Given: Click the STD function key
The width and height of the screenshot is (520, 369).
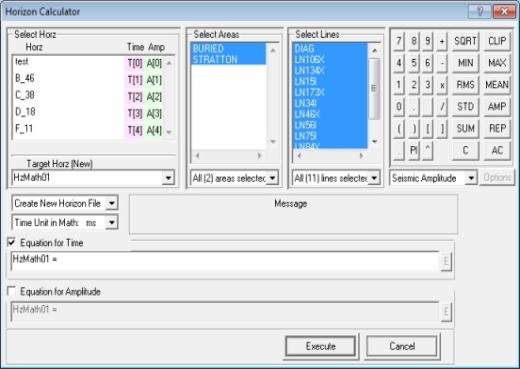Looking at the screenshot, I should [465, 107].
